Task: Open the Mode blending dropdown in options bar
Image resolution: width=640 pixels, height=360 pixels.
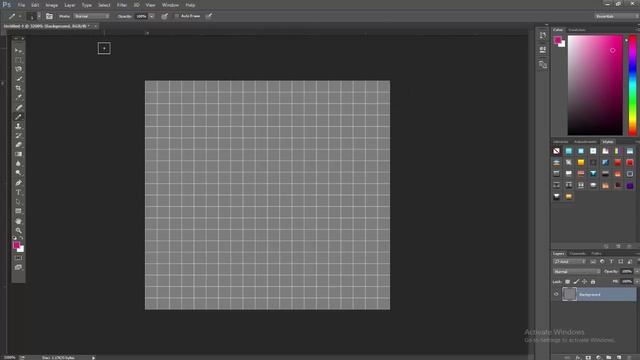Action: tap(92, 16)
